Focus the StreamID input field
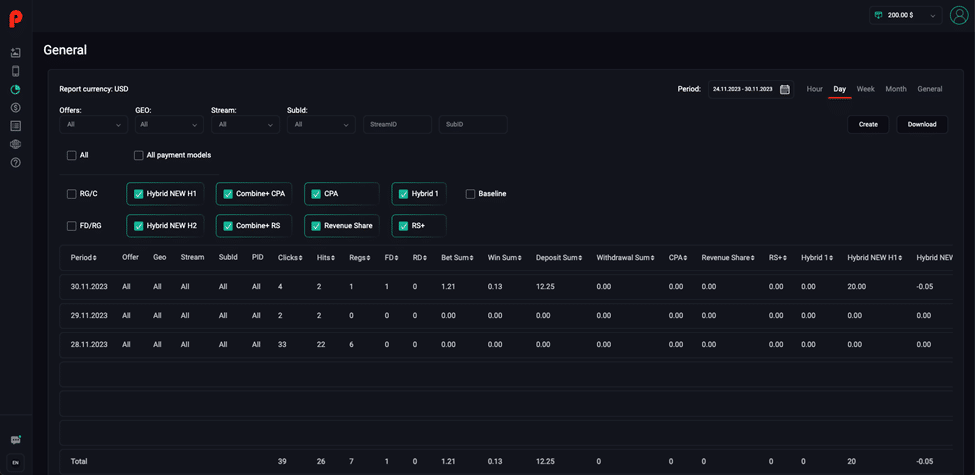The image size is (975, 475). [397, 124]
